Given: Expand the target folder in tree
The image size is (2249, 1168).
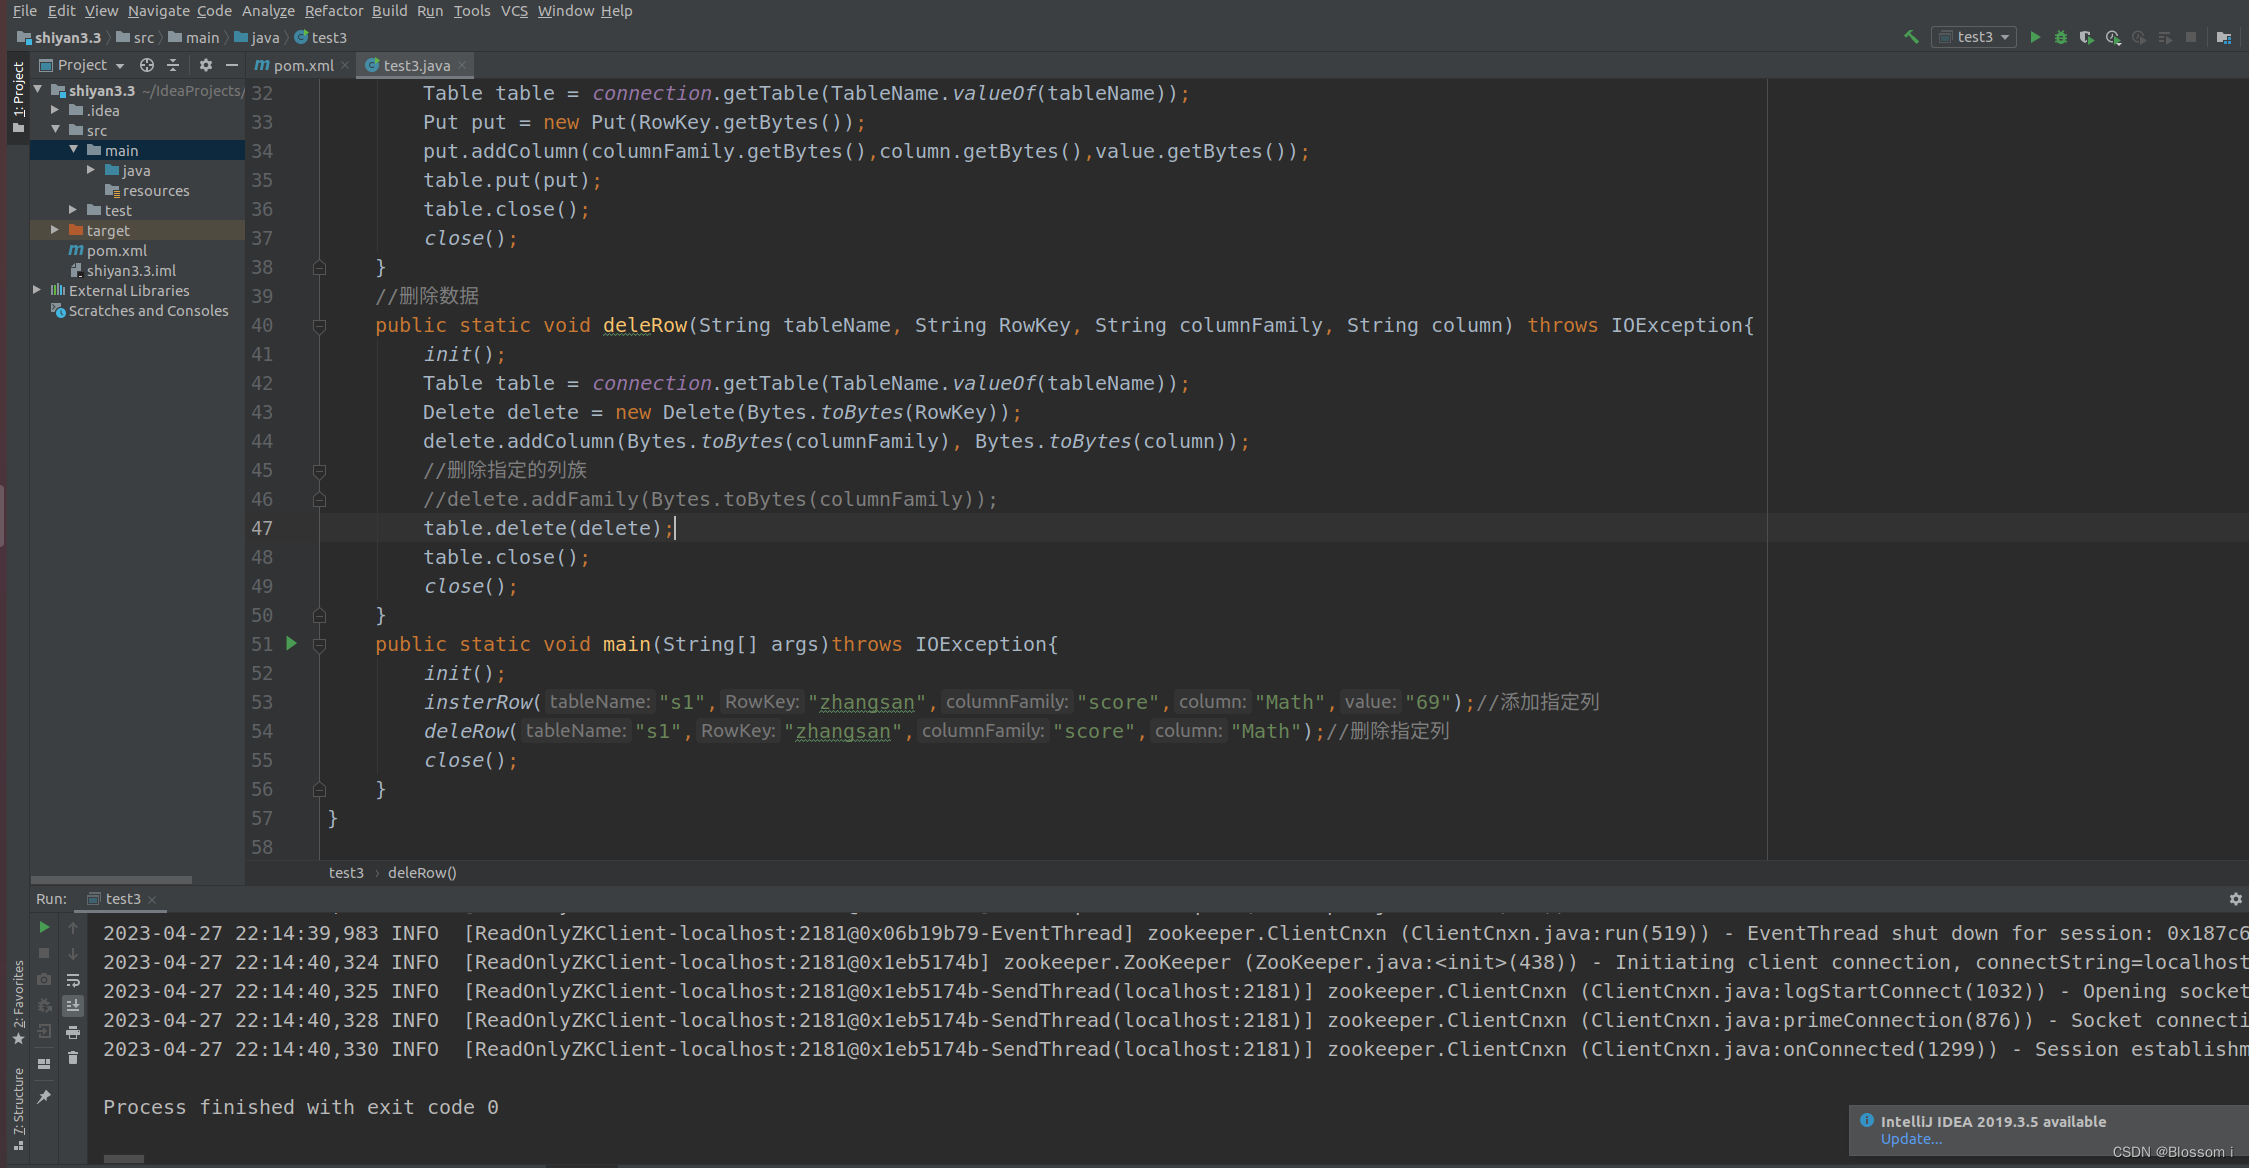Looking at the screenshot, I should [55, 230].
